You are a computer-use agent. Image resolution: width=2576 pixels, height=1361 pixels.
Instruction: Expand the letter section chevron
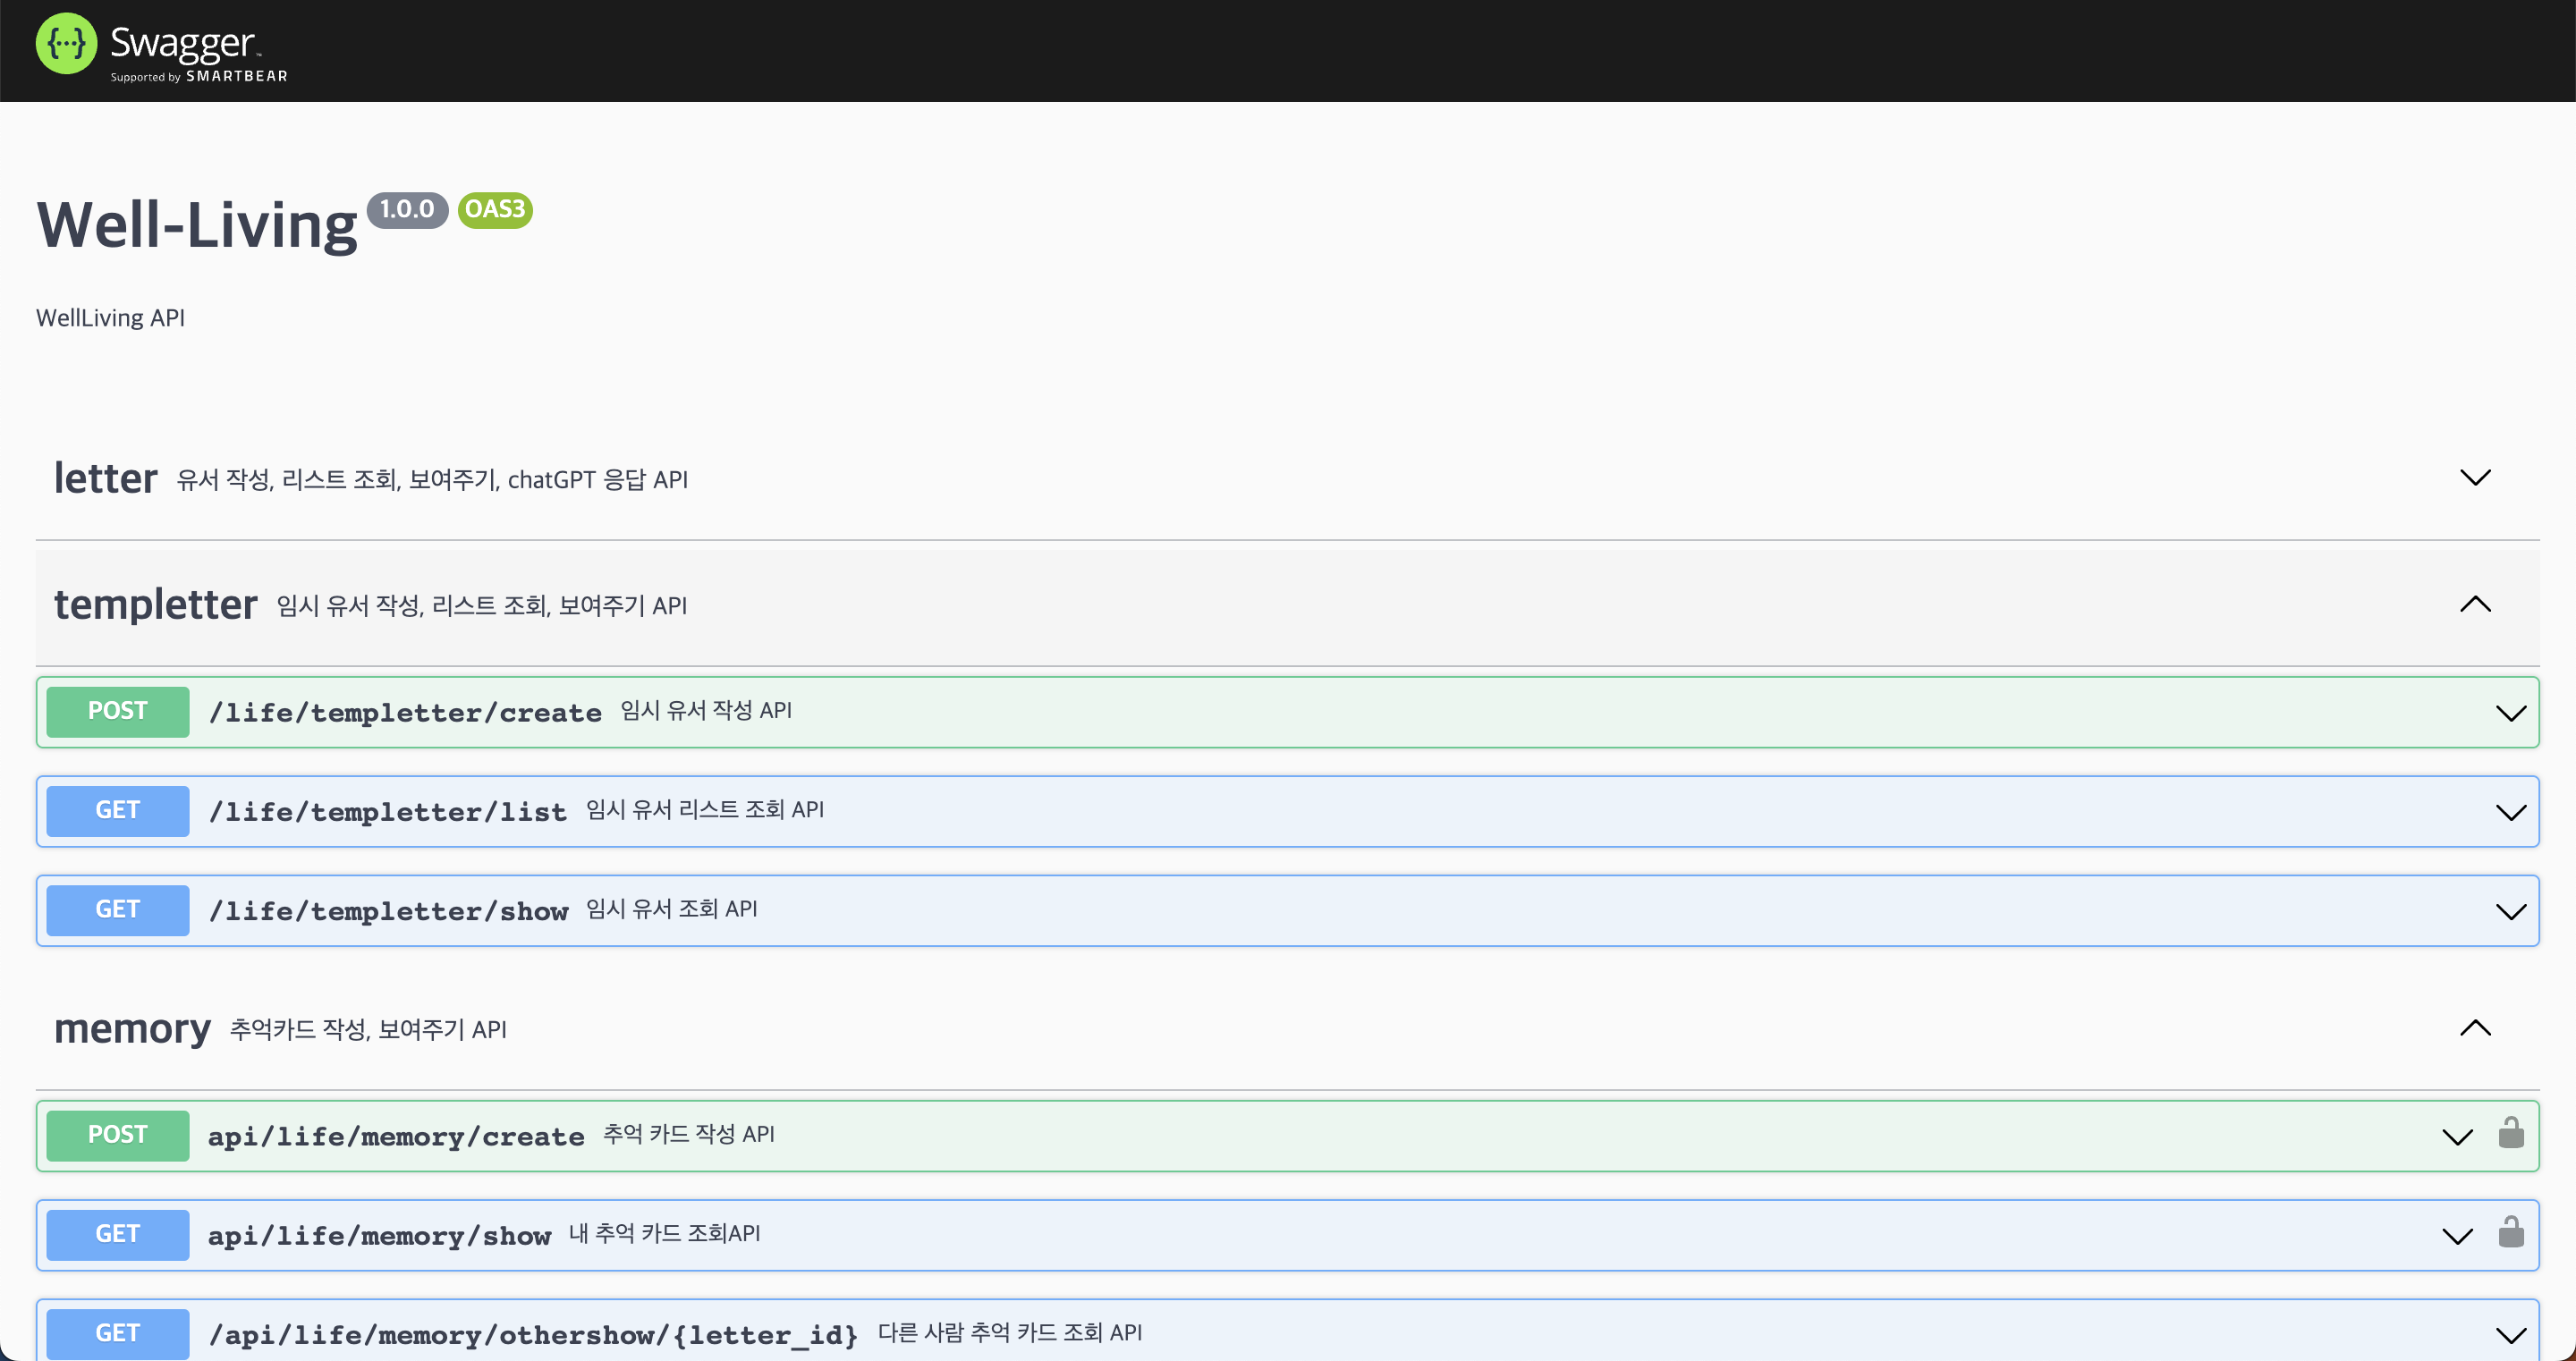2475,478
